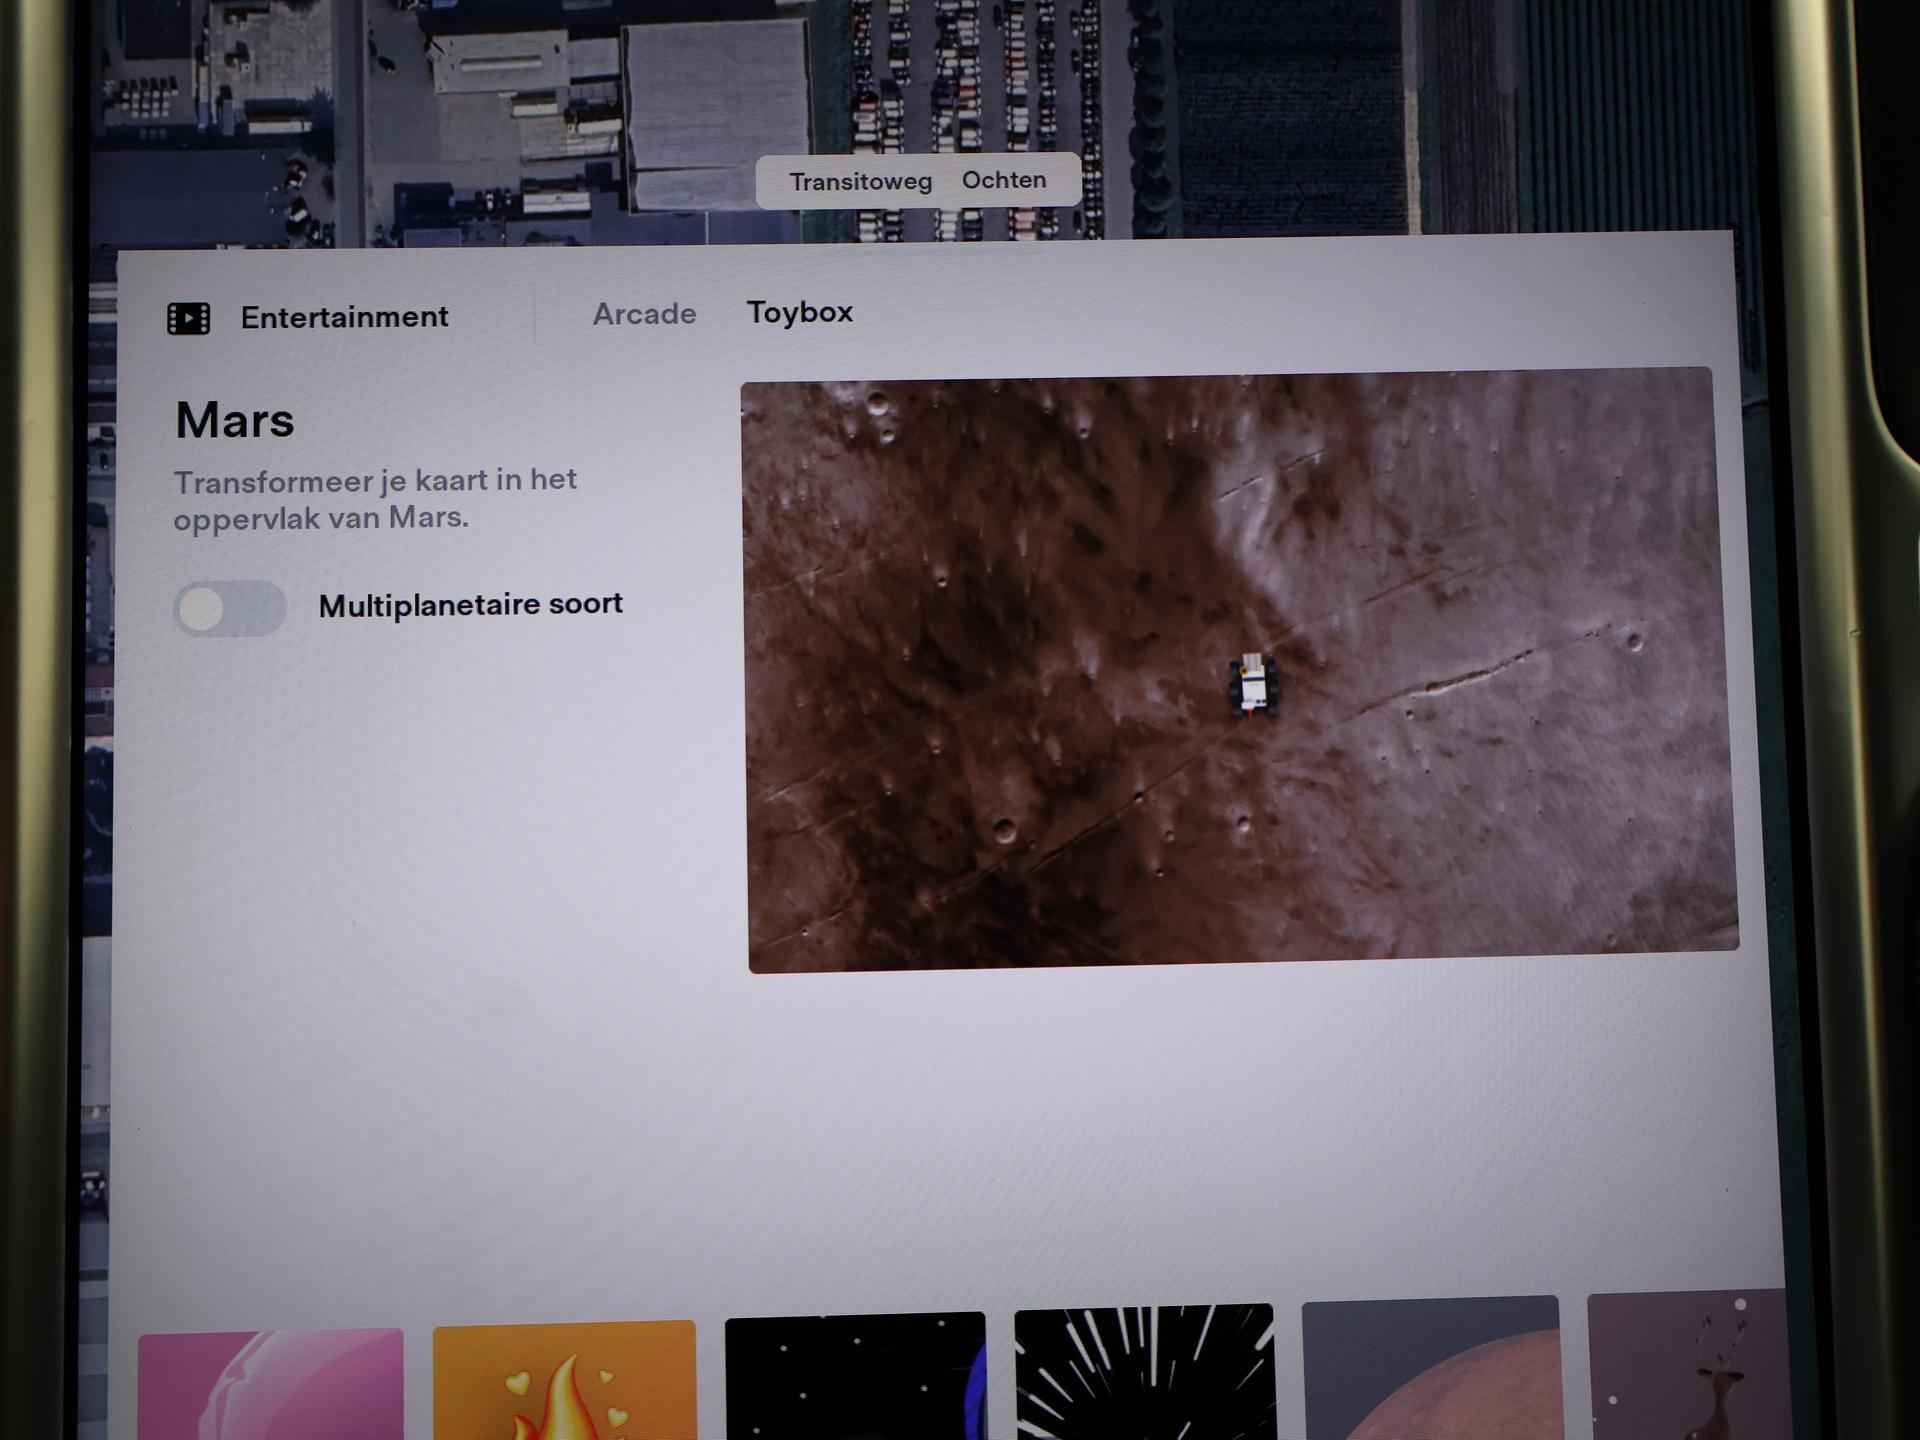Click the Multiplanetaire soort label text

click(x=470, y=604)
